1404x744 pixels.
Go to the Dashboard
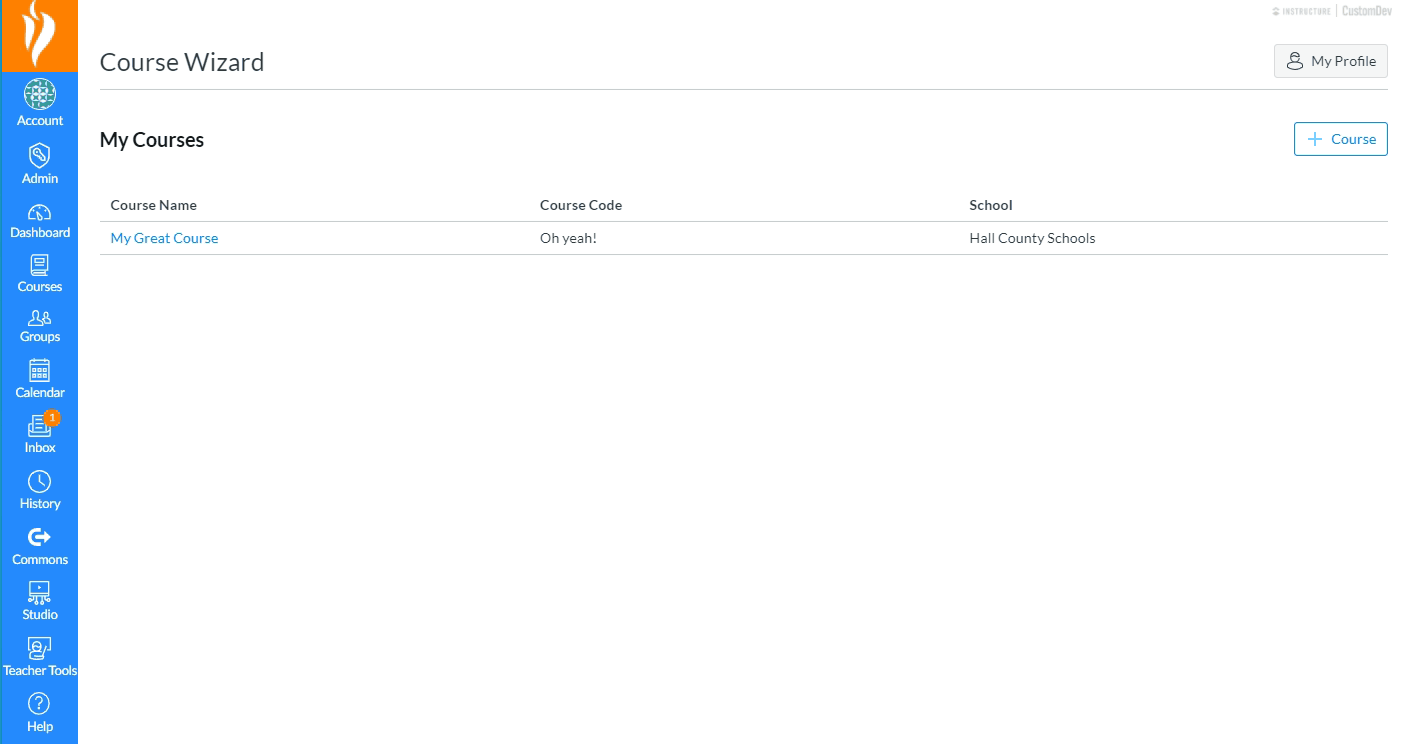[39, 221]
